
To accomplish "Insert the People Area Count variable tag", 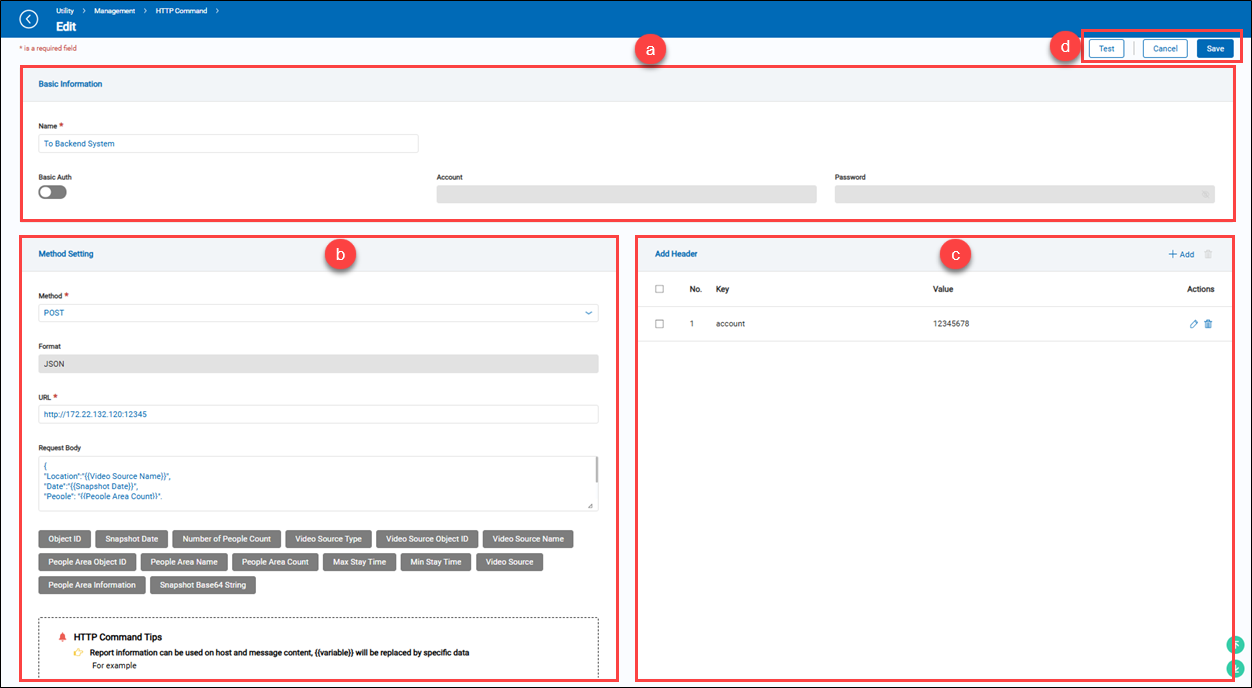I will click(275, 562).
